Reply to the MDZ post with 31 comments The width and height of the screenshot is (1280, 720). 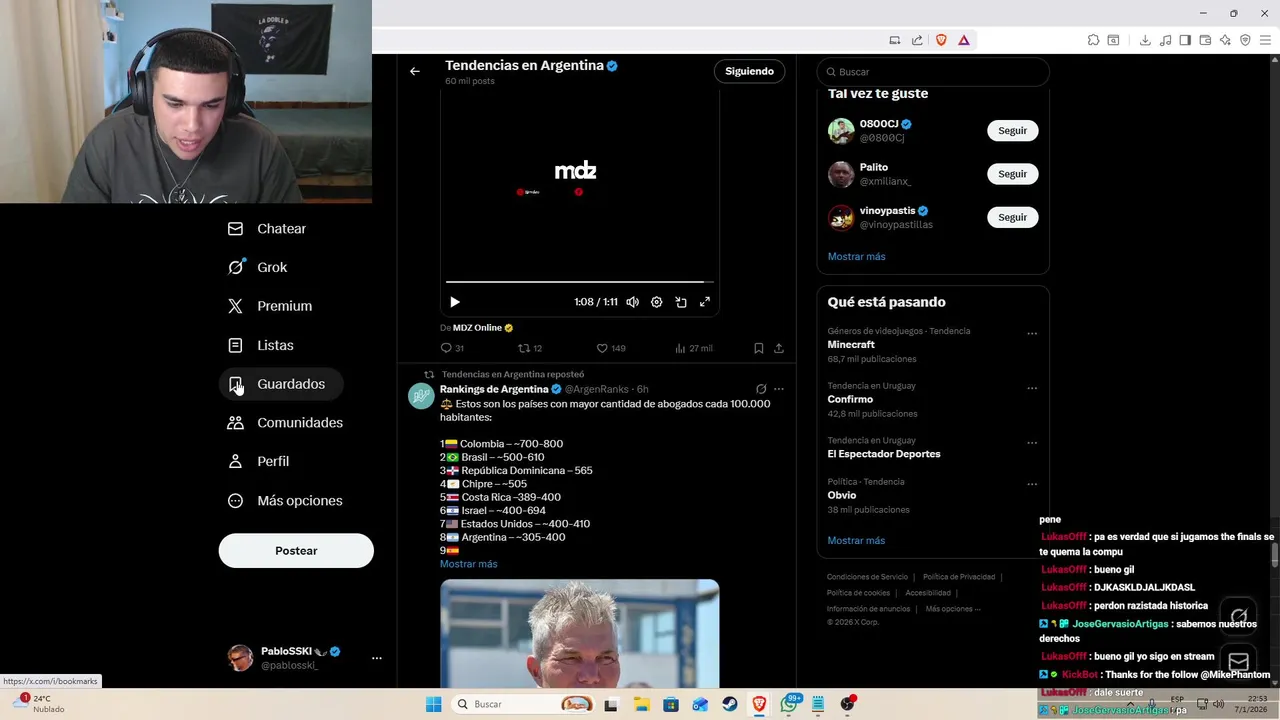coord(452,348)
